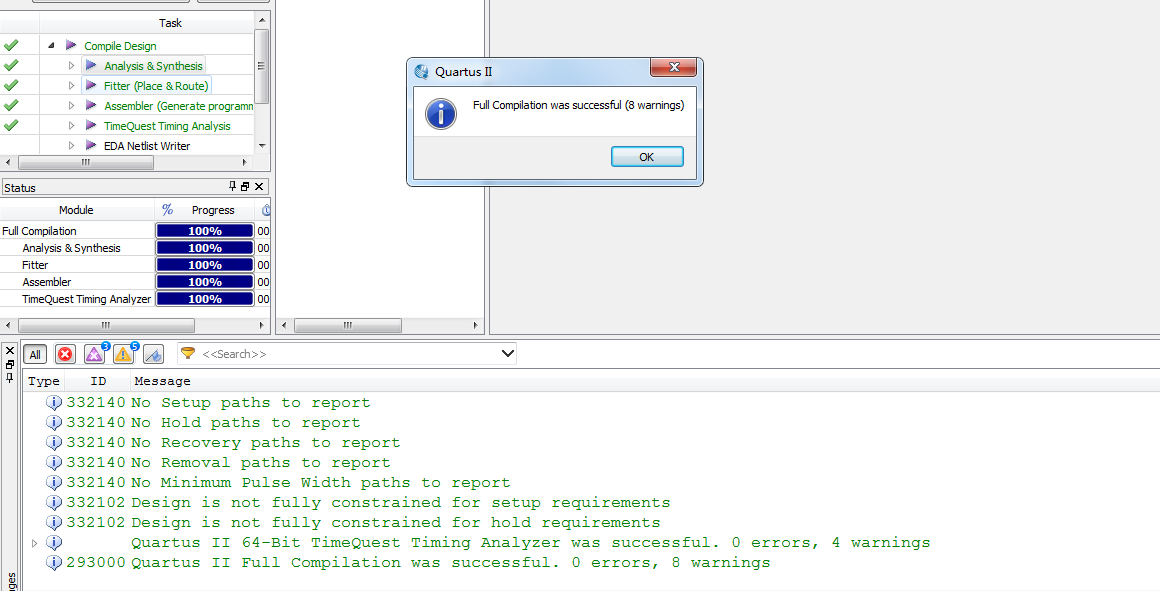The image size is (1160, 591).
Task: Toggle the error messages filter
Action: pyautogui.click(x=65, y=354)
